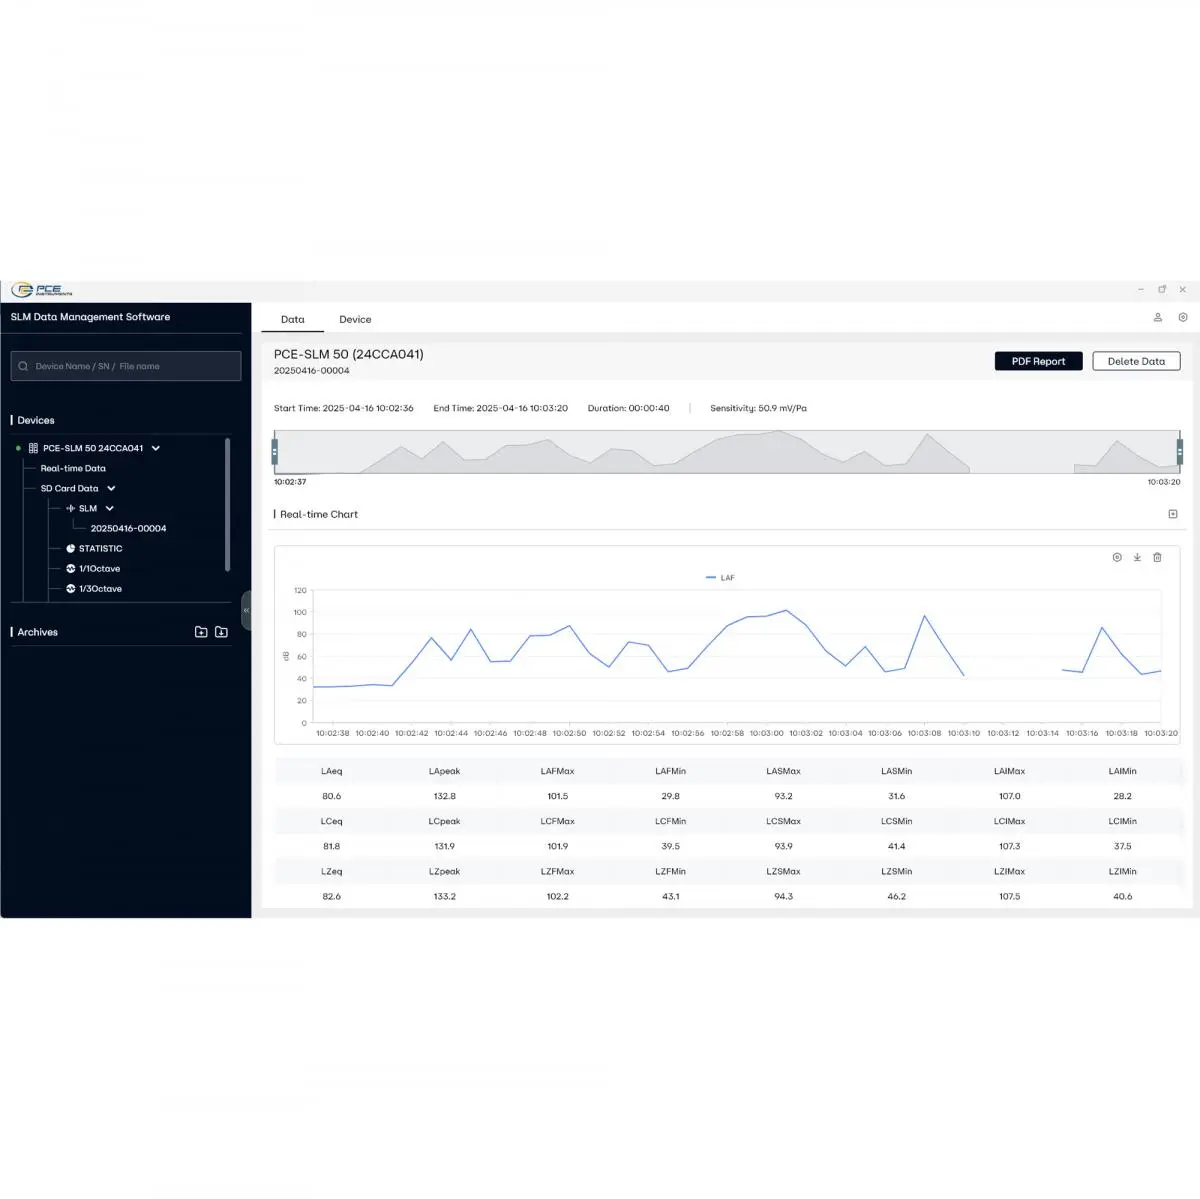The width and height of the screenshot is (1200, 1199).
Task: Collapse the left sidebar panel
Action: pyautogui.click(x=246, y=610)
